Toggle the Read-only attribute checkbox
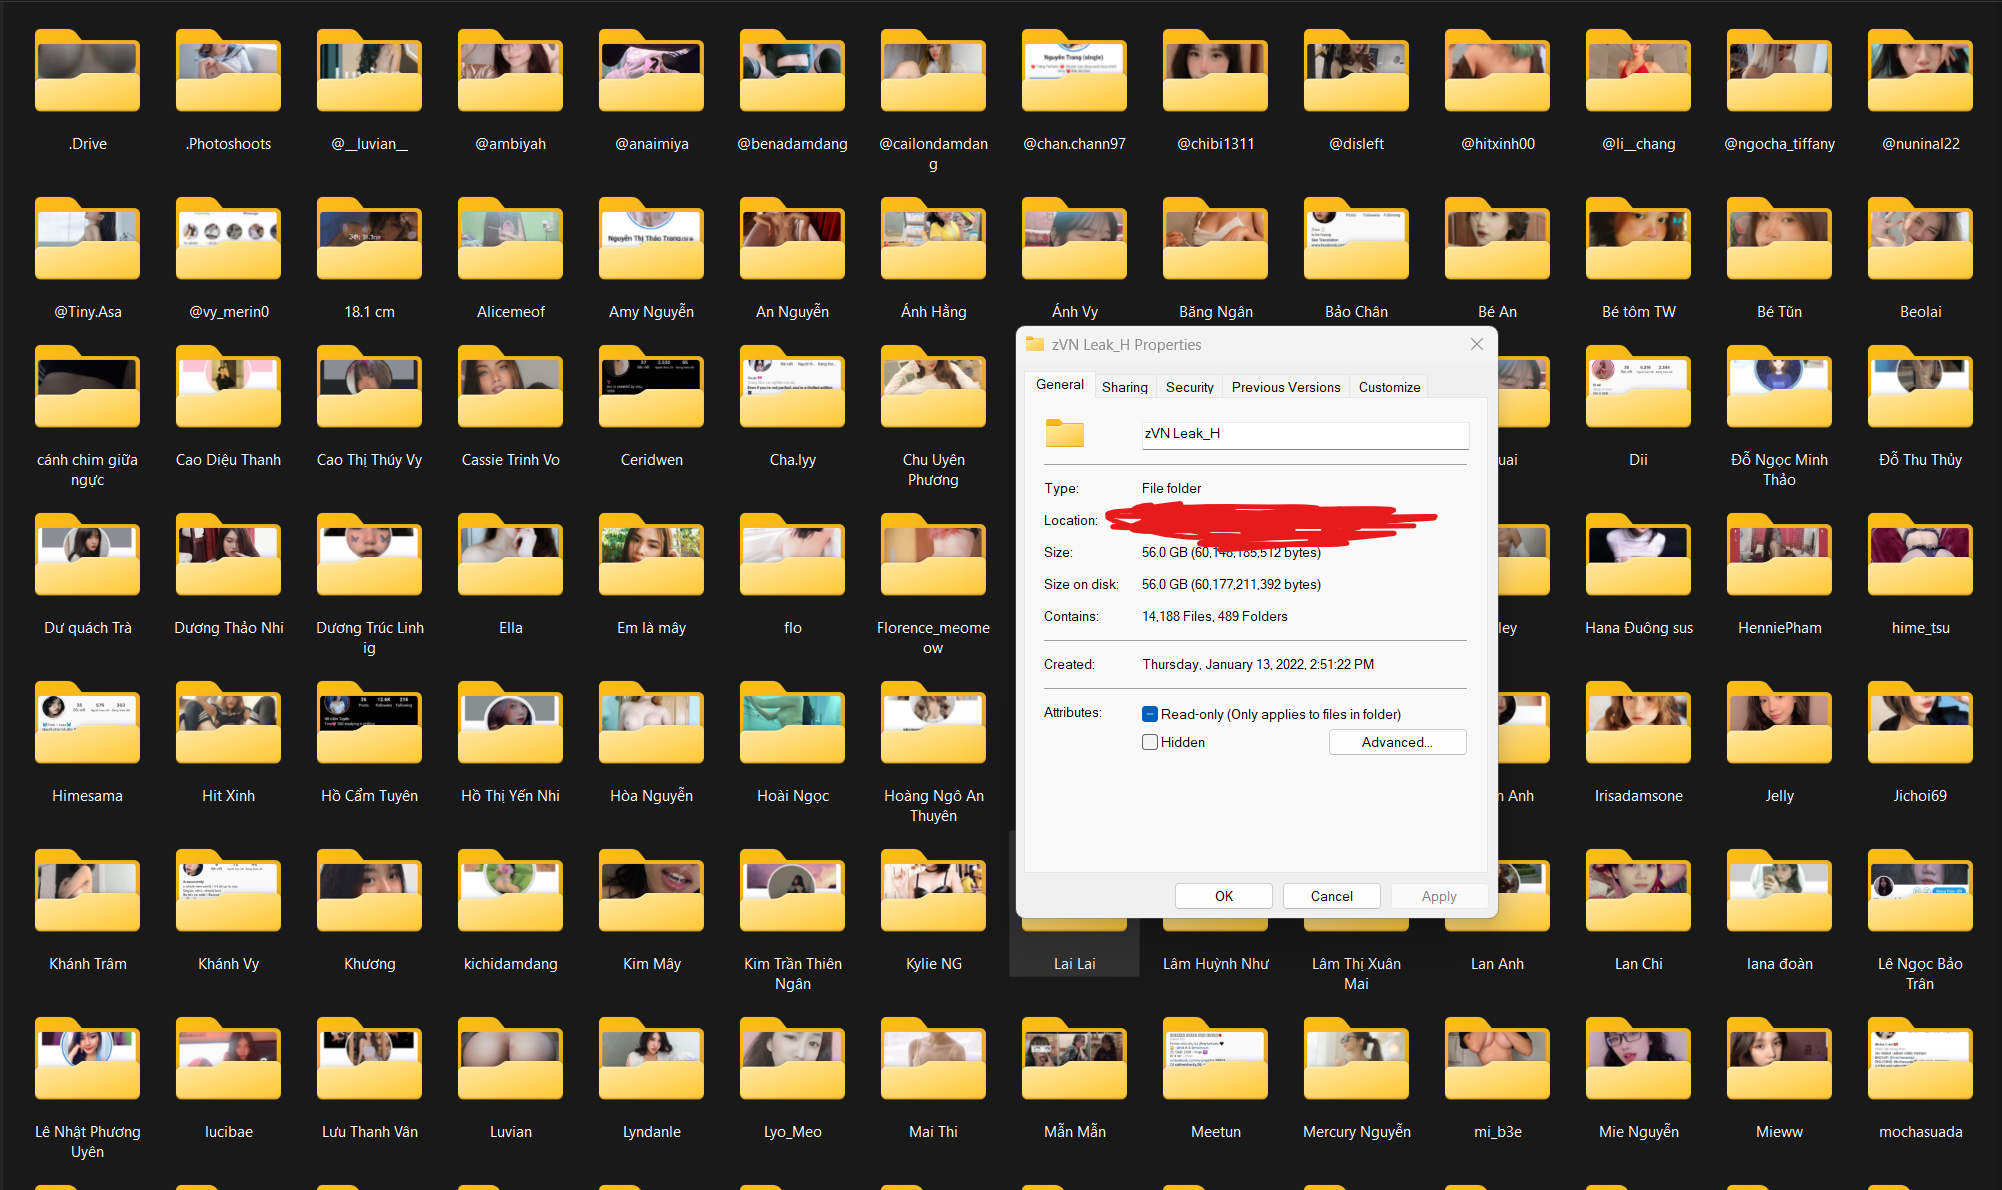Screen dimensions: 2002x1190 point(1150,714)
